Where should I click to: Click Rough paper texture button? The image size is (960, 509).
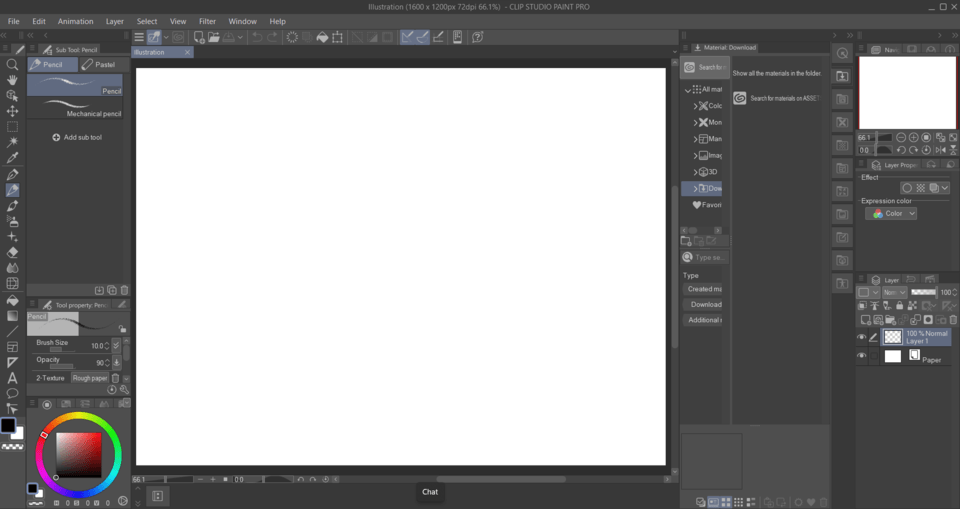click(x=90, y=379)
